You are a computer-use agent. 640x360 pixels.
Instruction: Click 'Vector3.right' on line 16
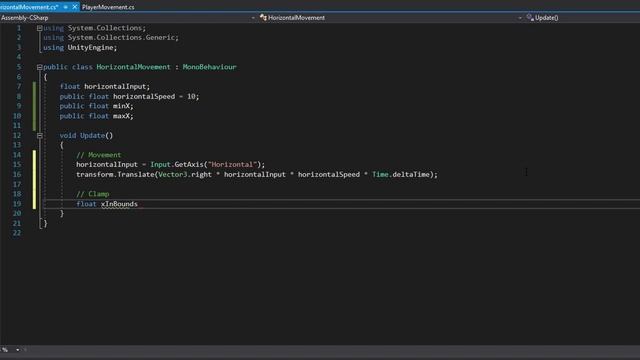click(185, 175)
